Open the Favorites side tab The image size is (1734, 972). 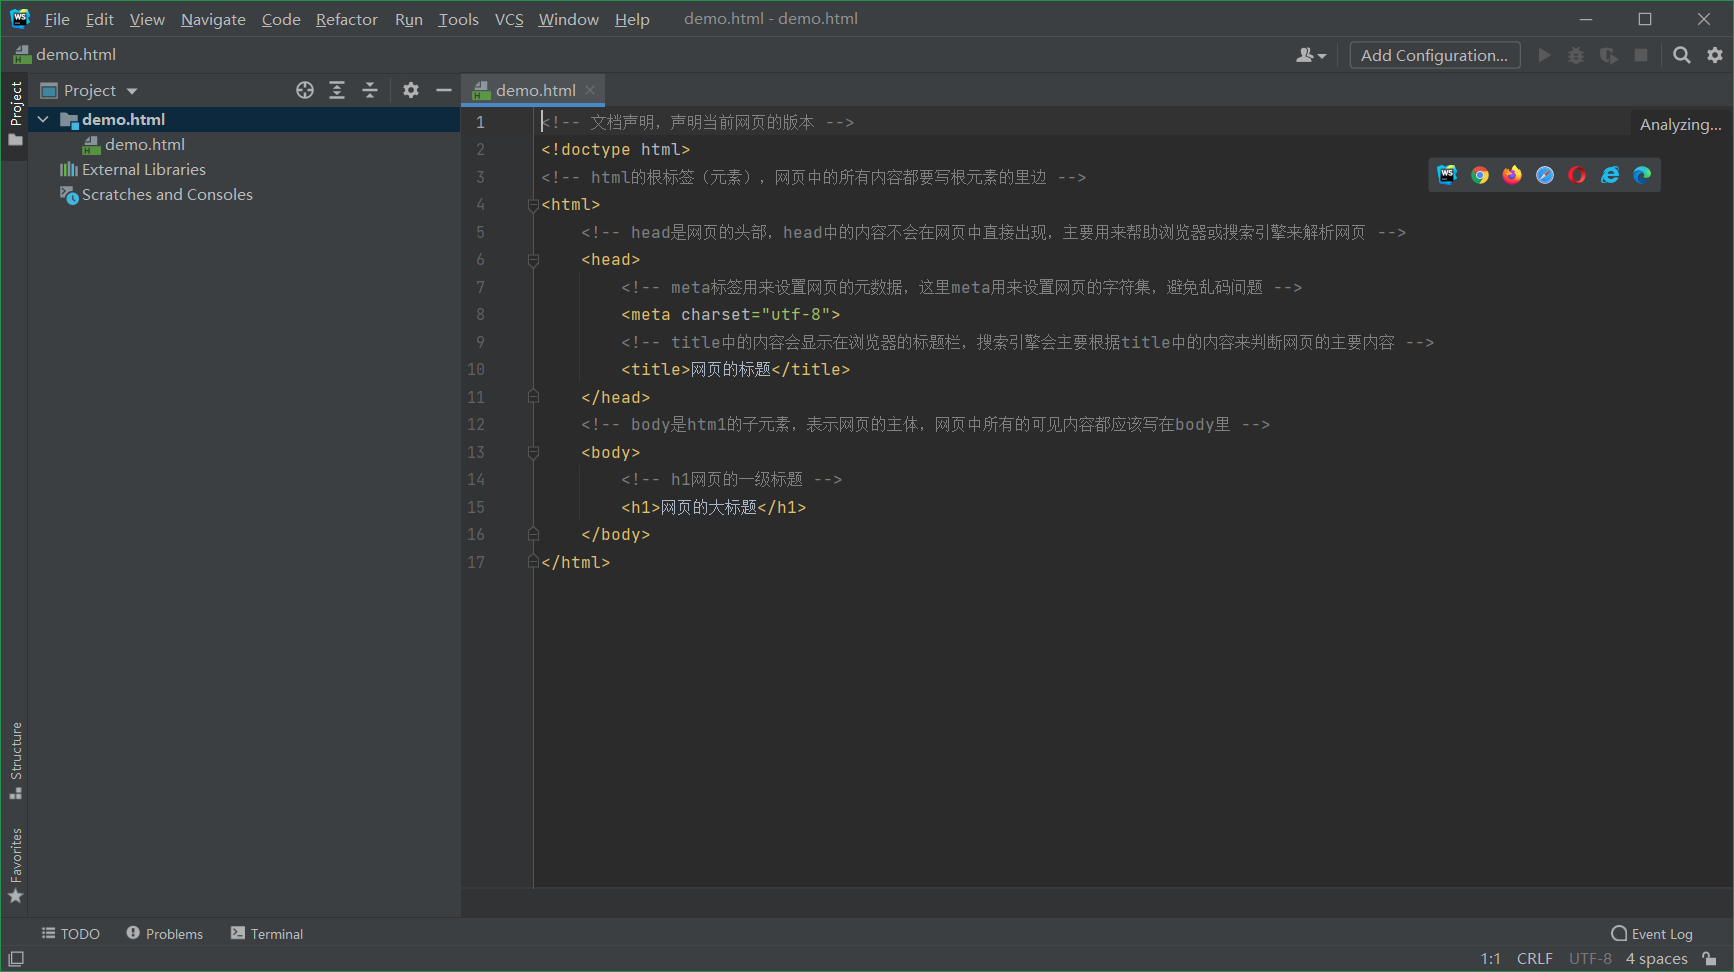pos(15,866)
